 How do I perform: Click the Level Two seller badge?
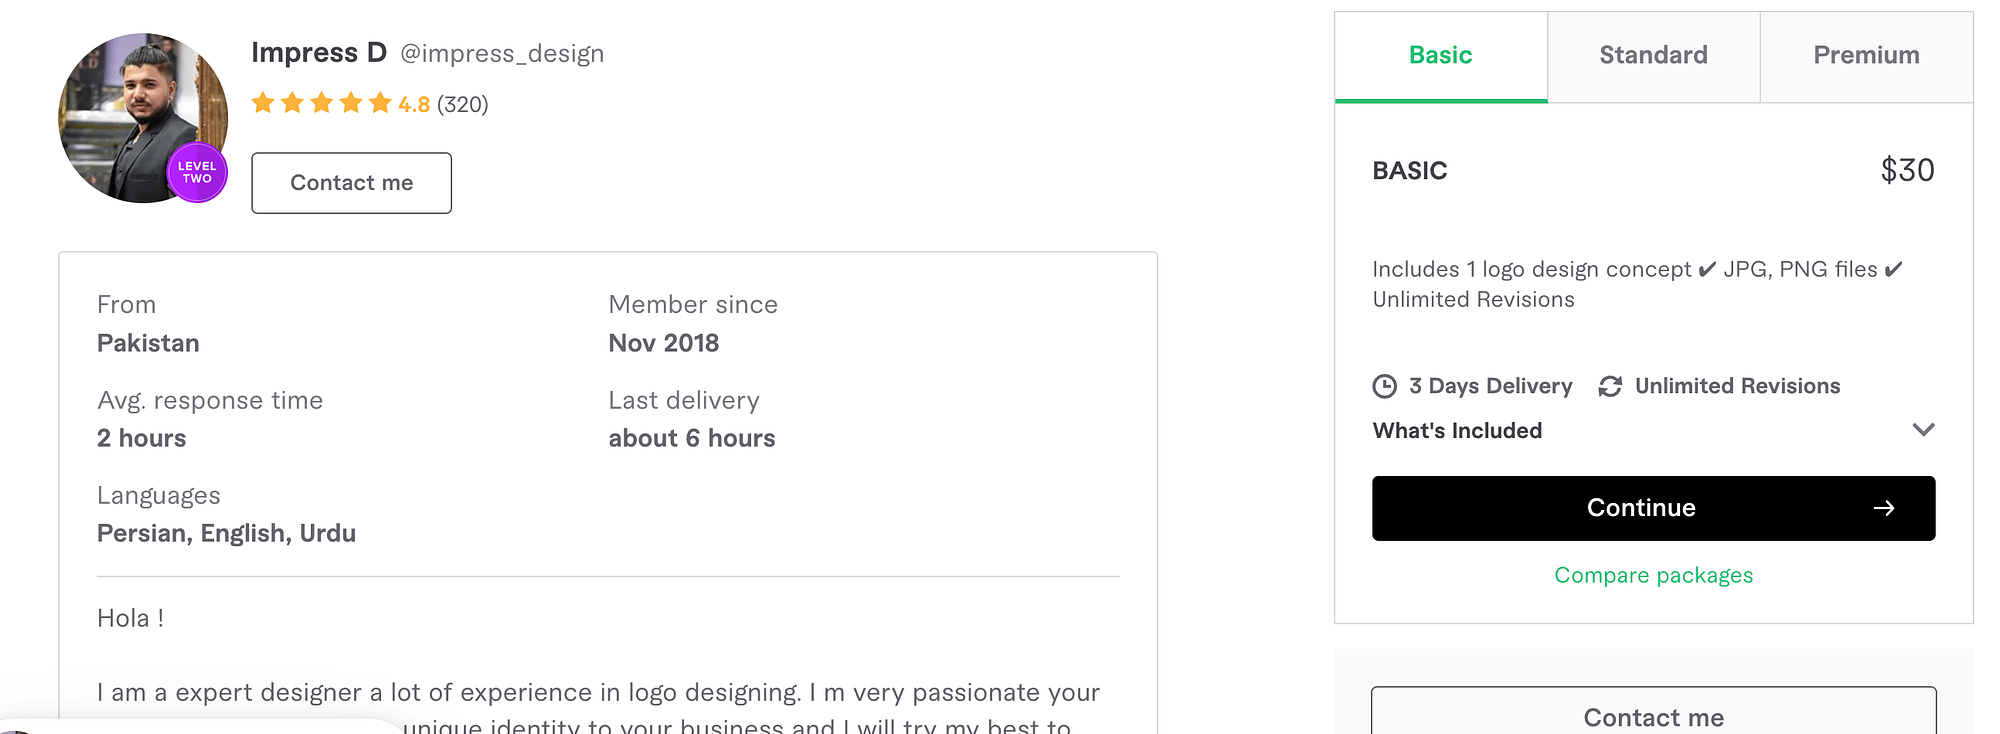point(197,173)
